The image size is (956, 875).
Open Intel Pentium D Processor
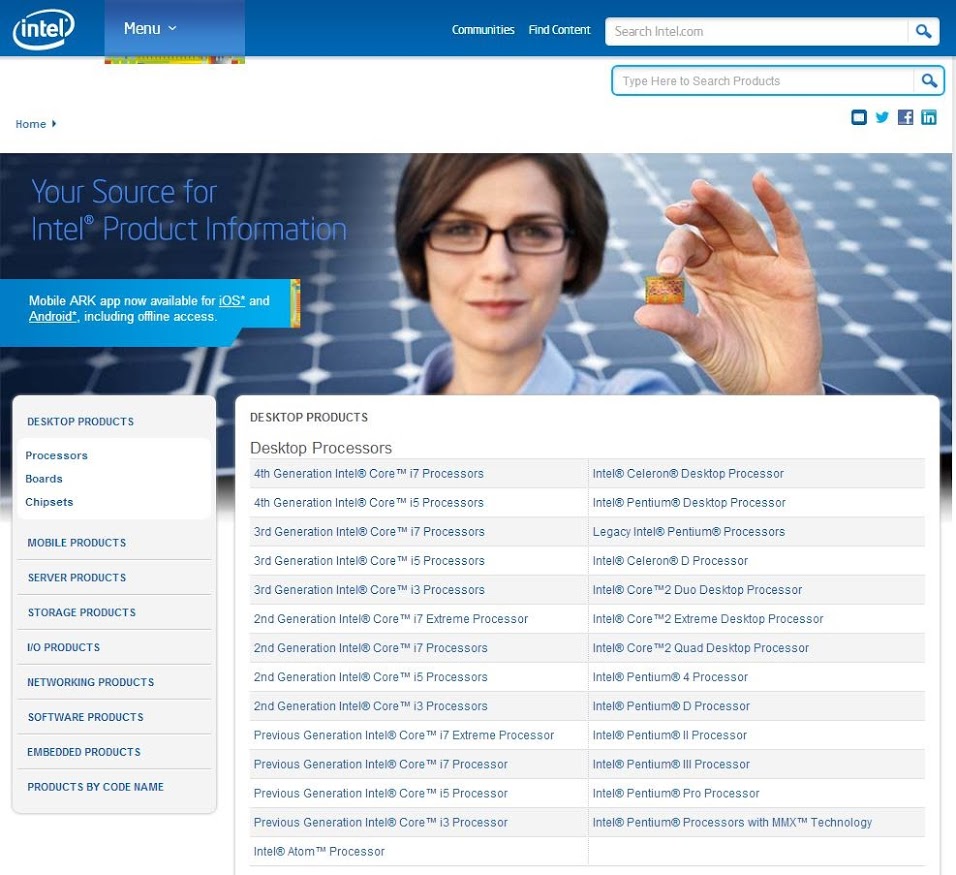coord(671,706)
